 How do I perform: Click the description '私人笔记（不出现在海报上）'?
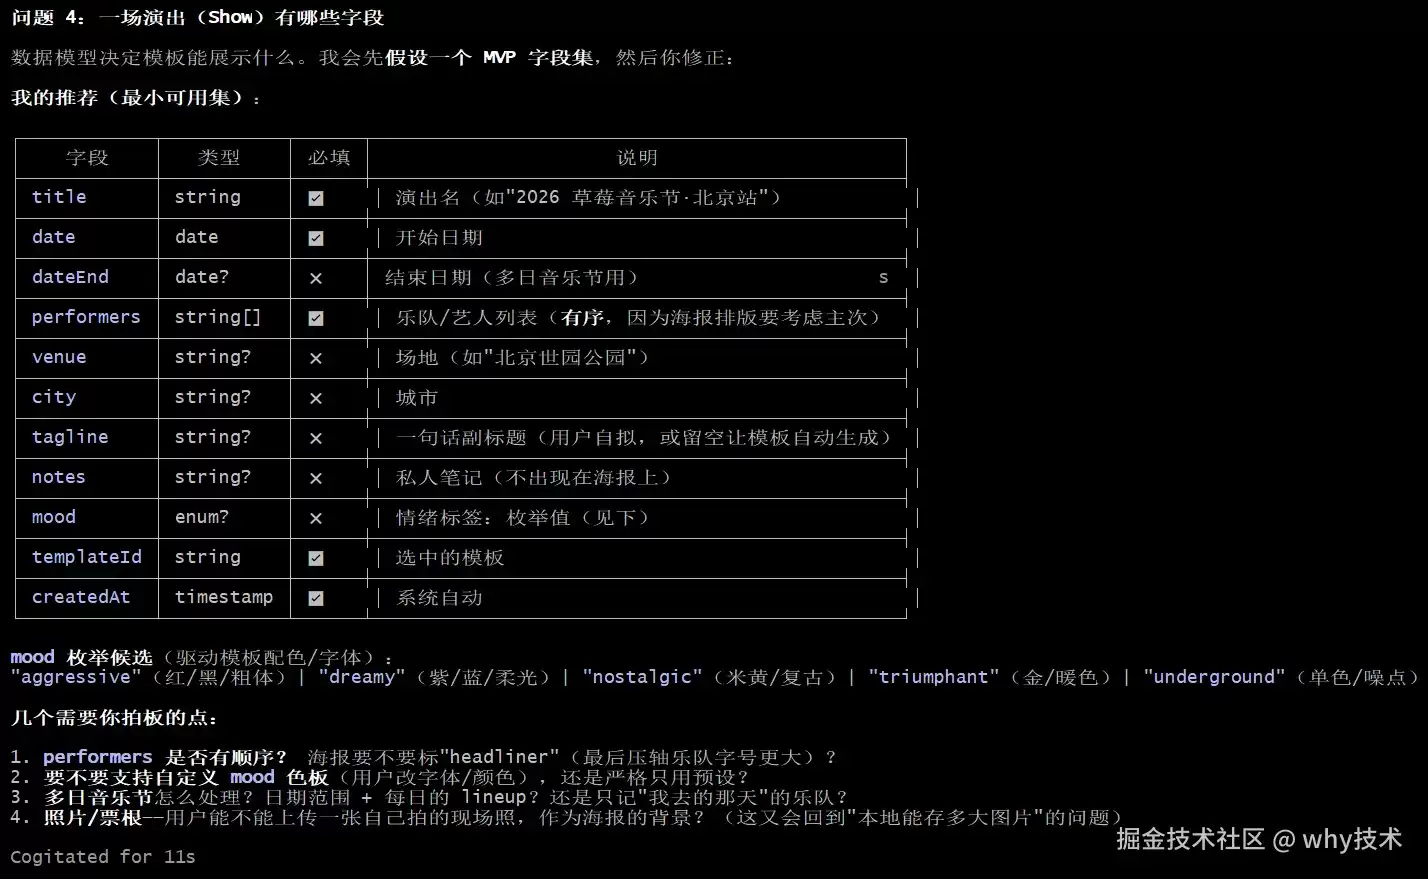pos(533,478)
